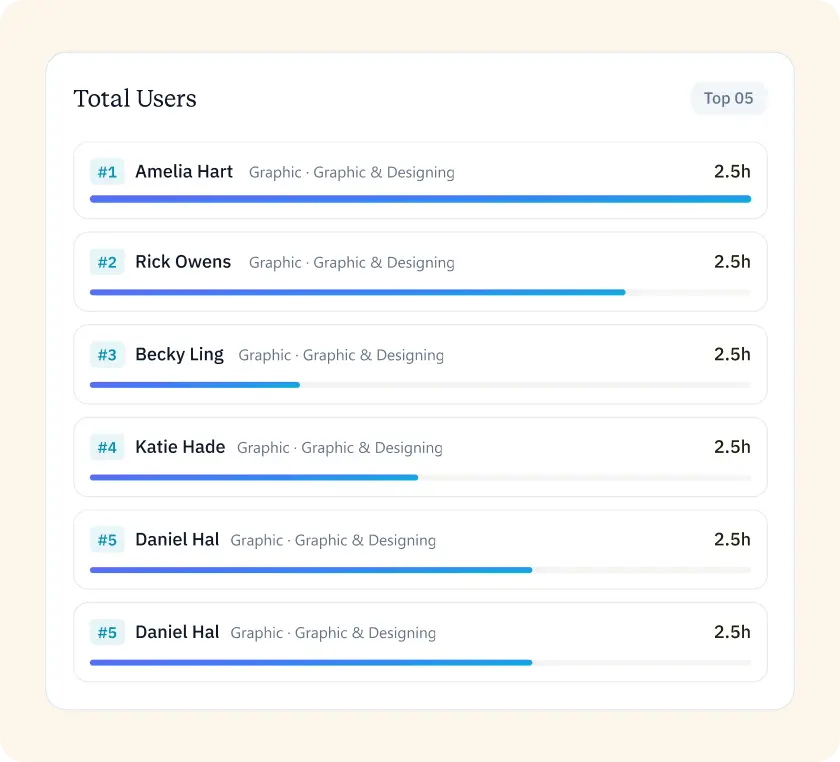The width and height of the screenshot is (840, 762).
Task: Click the #2 rank badge beside Rick Owens
Action: 107,262
